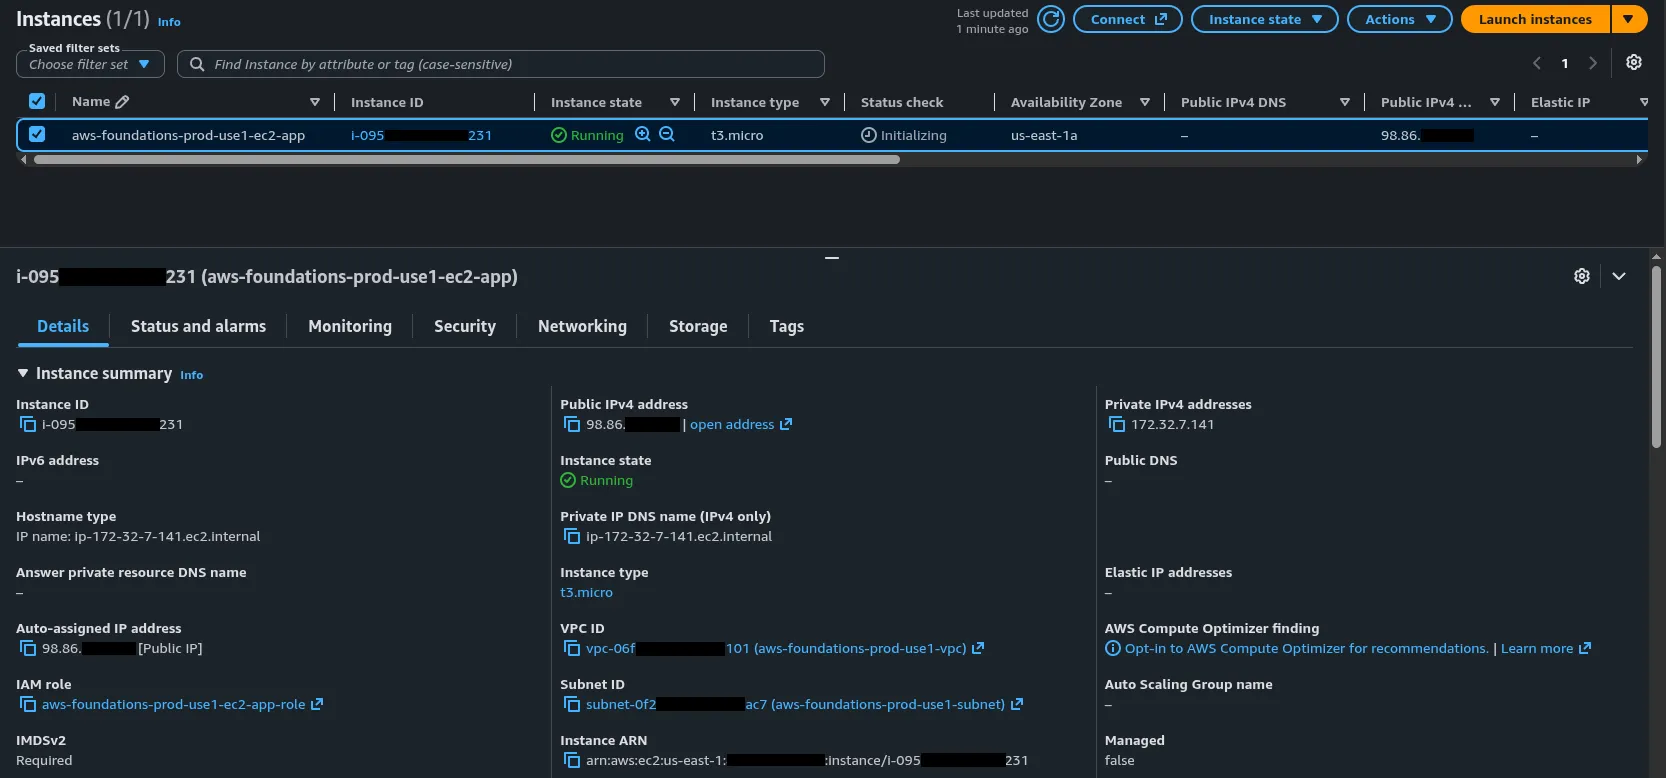Switch to Details tab
Image resolution: width=1666 pixels, height=778 pixels.
[x=63, y=326]
